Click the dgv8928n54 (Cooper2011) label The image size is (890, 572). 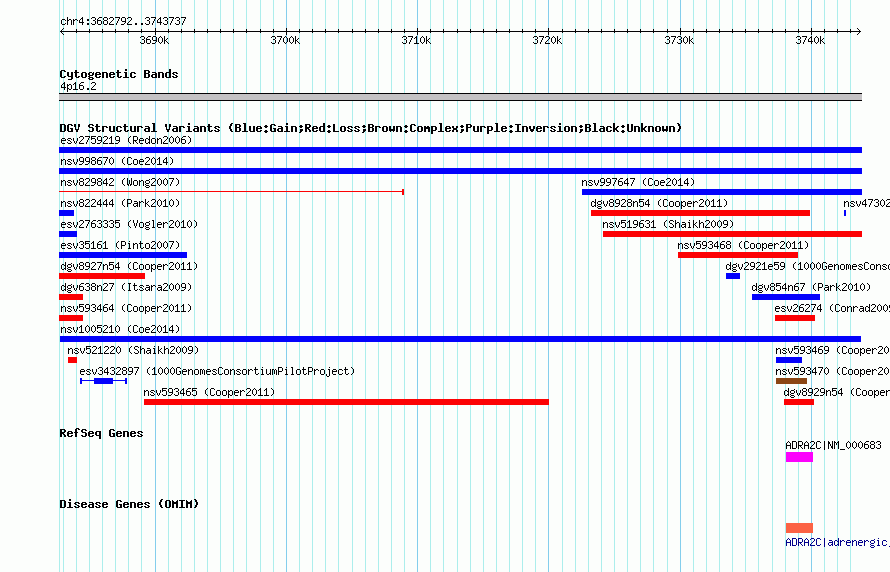(x=659, y=203)
